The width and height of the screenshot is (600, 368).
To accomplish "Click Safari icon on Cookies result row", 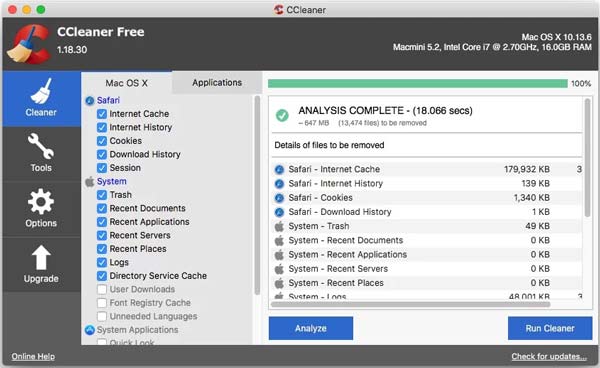I will click(x=279, y=198).
